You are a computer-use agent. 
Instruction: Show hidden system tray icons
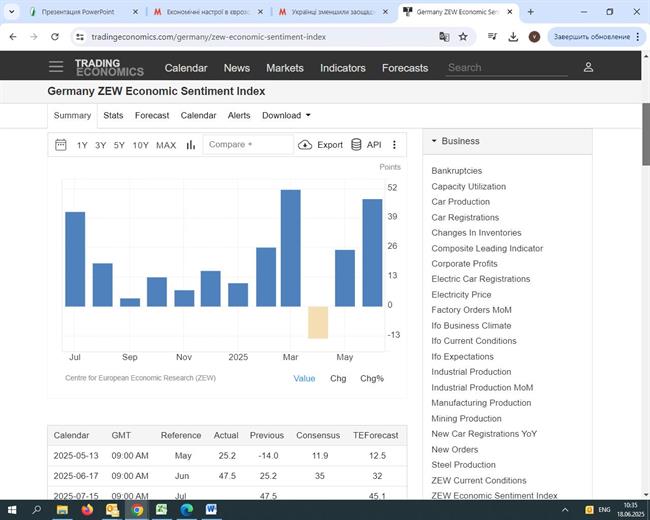(x=565, y=510)
